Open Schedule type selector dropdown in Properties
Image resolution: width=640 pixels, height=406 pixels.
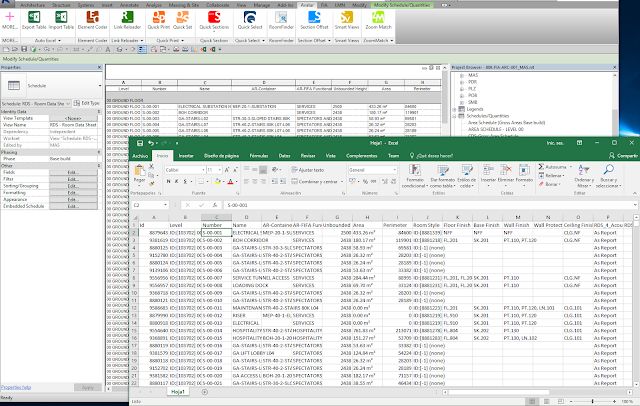pyautogui.click(x=100, y=86)
